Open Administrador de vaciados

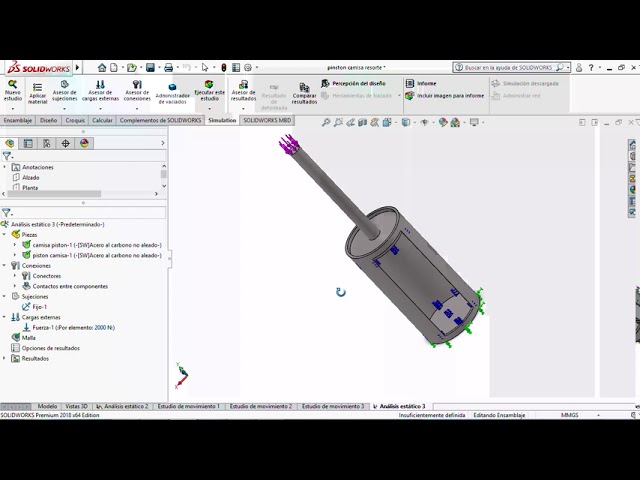pos(172,93)
